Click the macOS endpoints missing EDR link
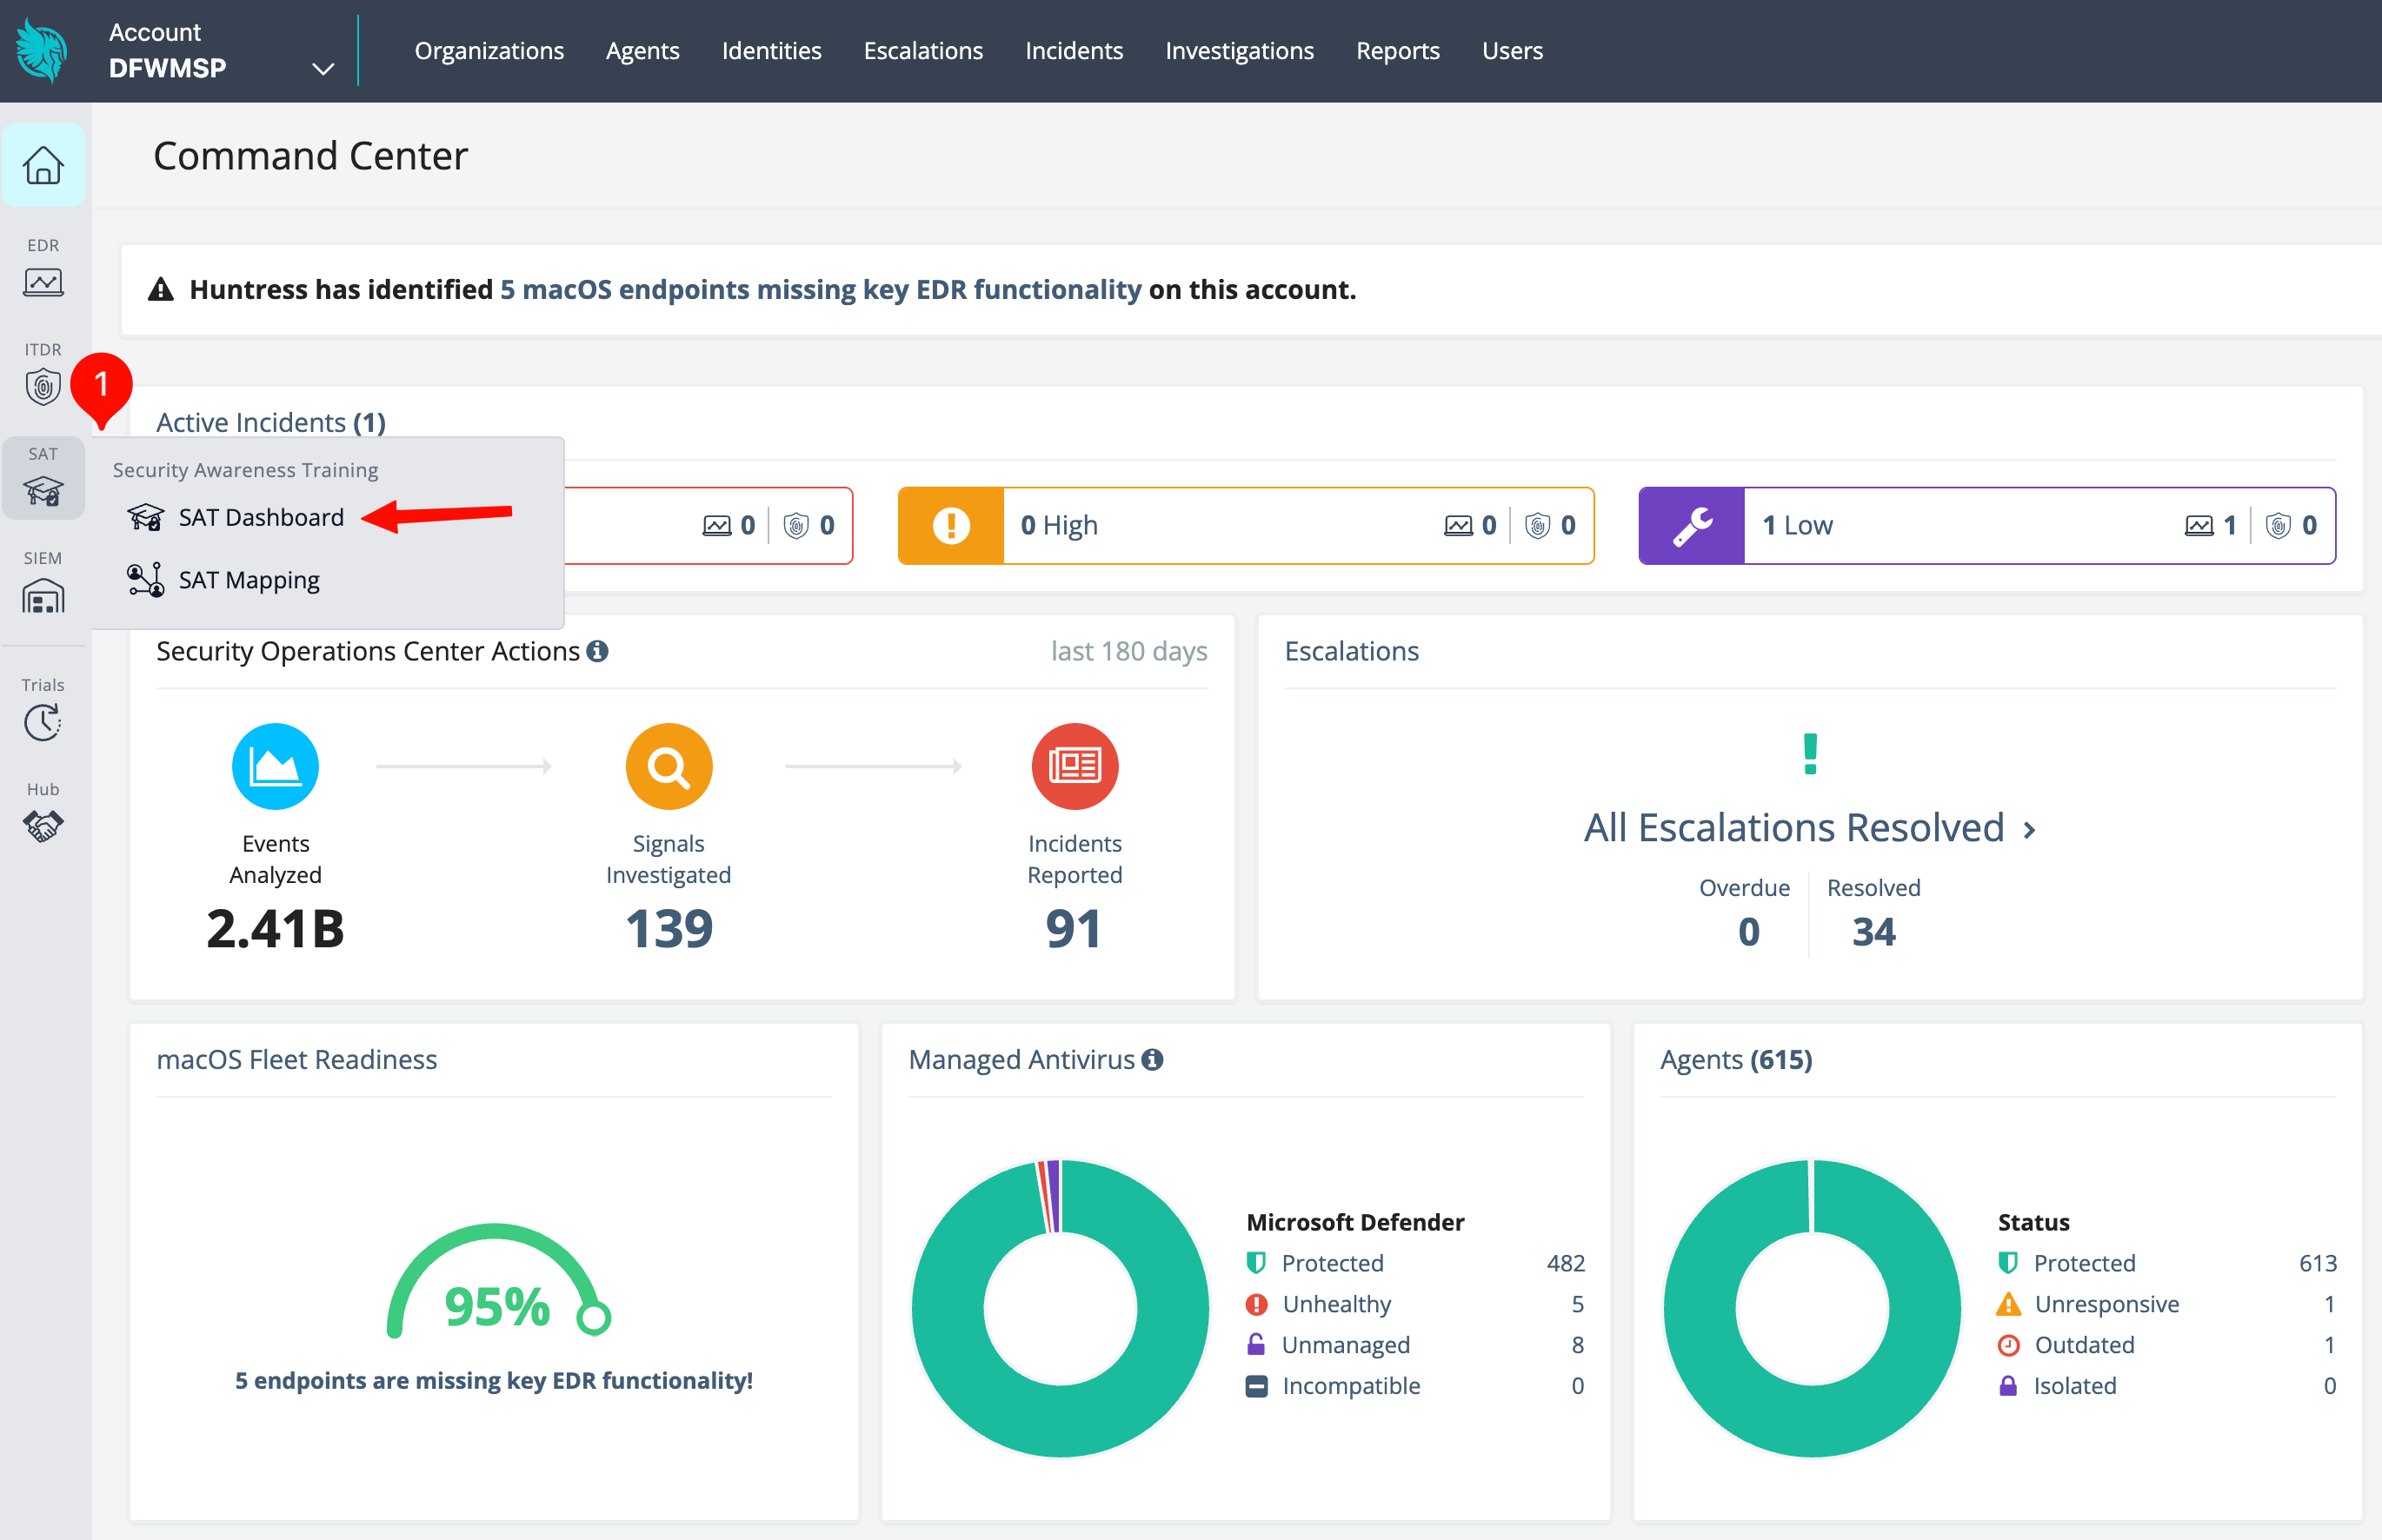 pyautogui.click(x=820, y=289)
